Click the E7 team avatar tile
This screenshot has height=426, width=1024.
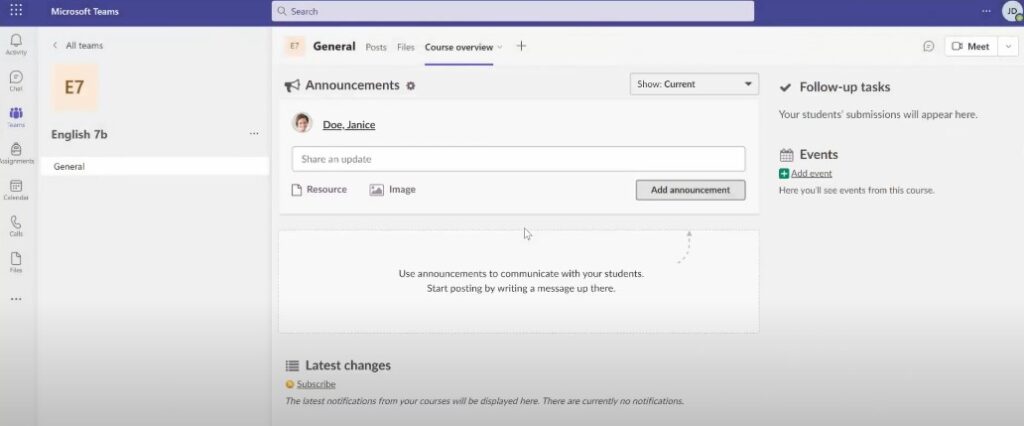[x=74, y=88]
